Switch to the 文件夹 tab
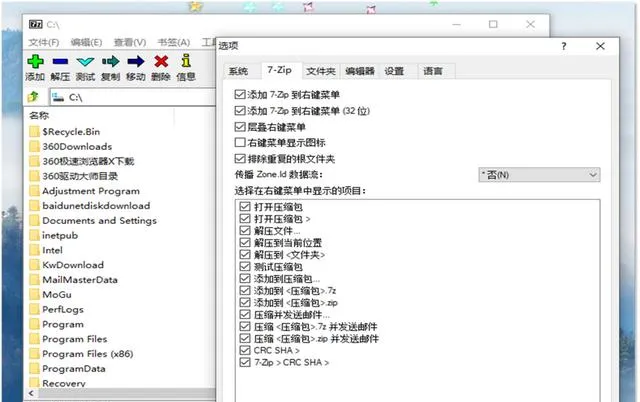Viewport: 640px width, 402px height. point(321,71)
